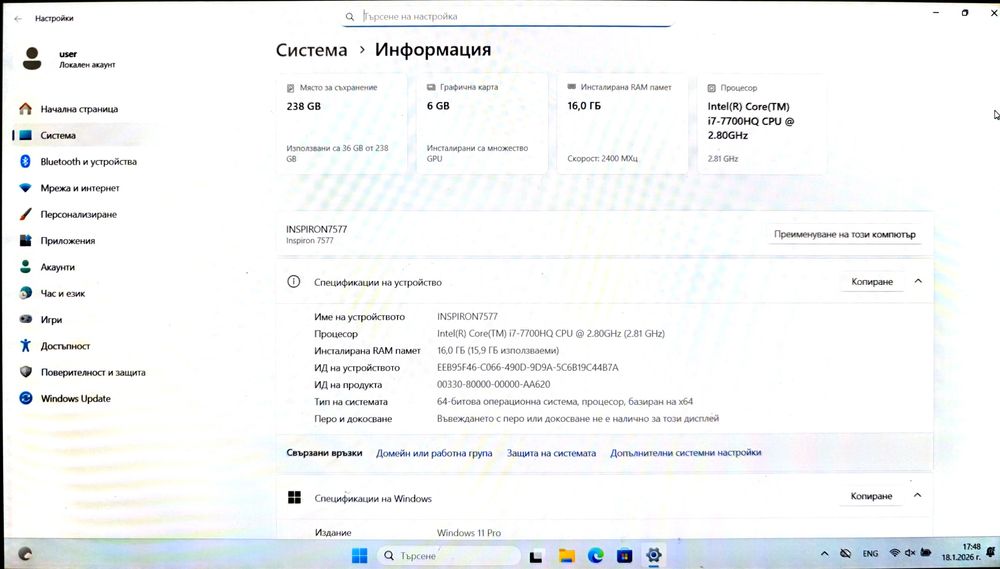Click the Час и език clock icon

26,293
